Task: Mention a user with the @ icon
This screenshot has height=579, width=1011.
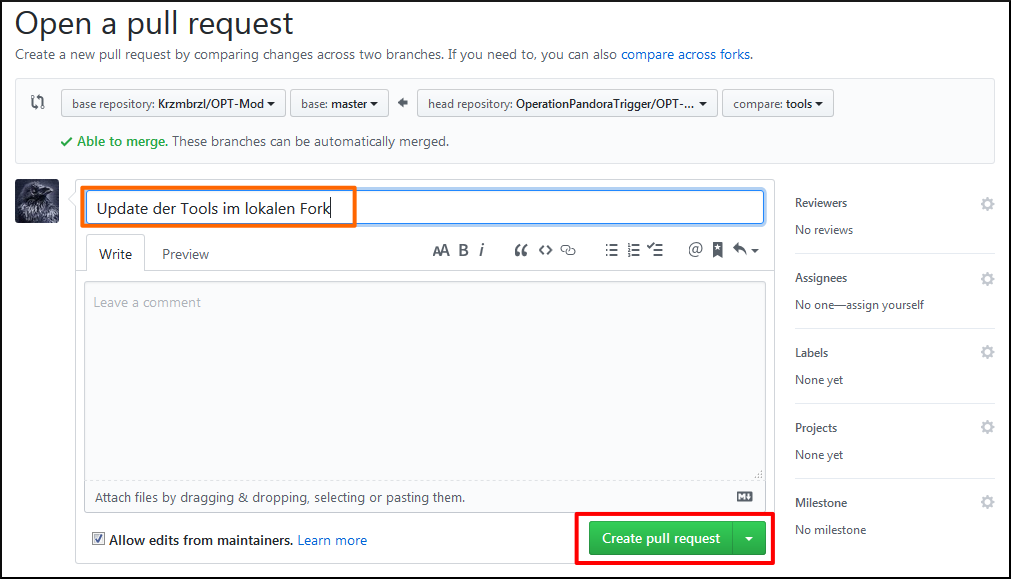Action: tap(695, 250)
